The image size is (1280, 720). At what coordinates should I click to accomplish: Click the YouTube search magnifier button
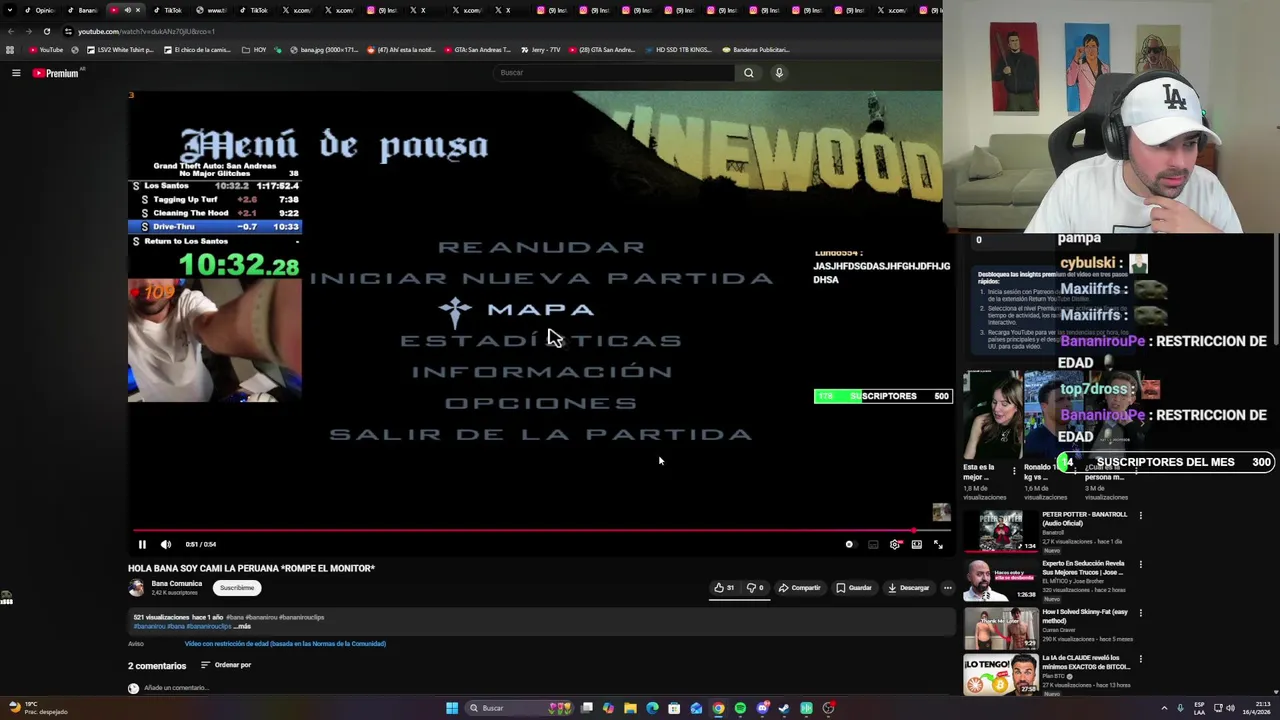click(x=748, y=73)
